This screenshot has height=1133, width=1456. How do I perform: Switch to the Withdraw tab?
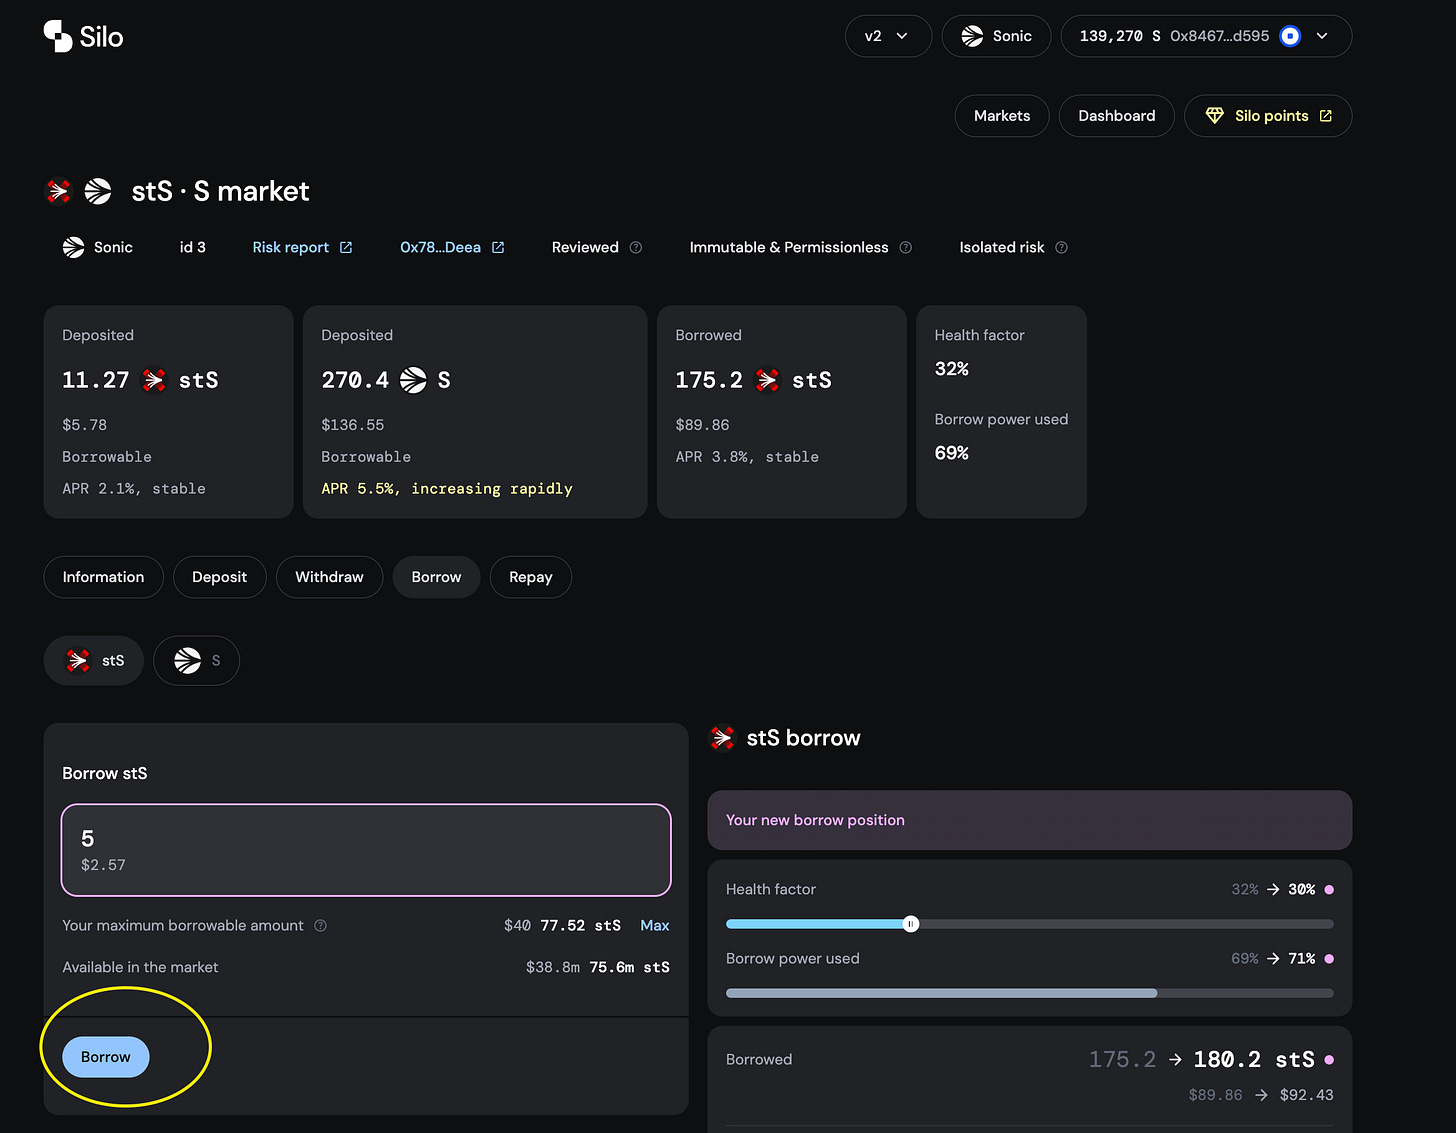click(329, 577)
